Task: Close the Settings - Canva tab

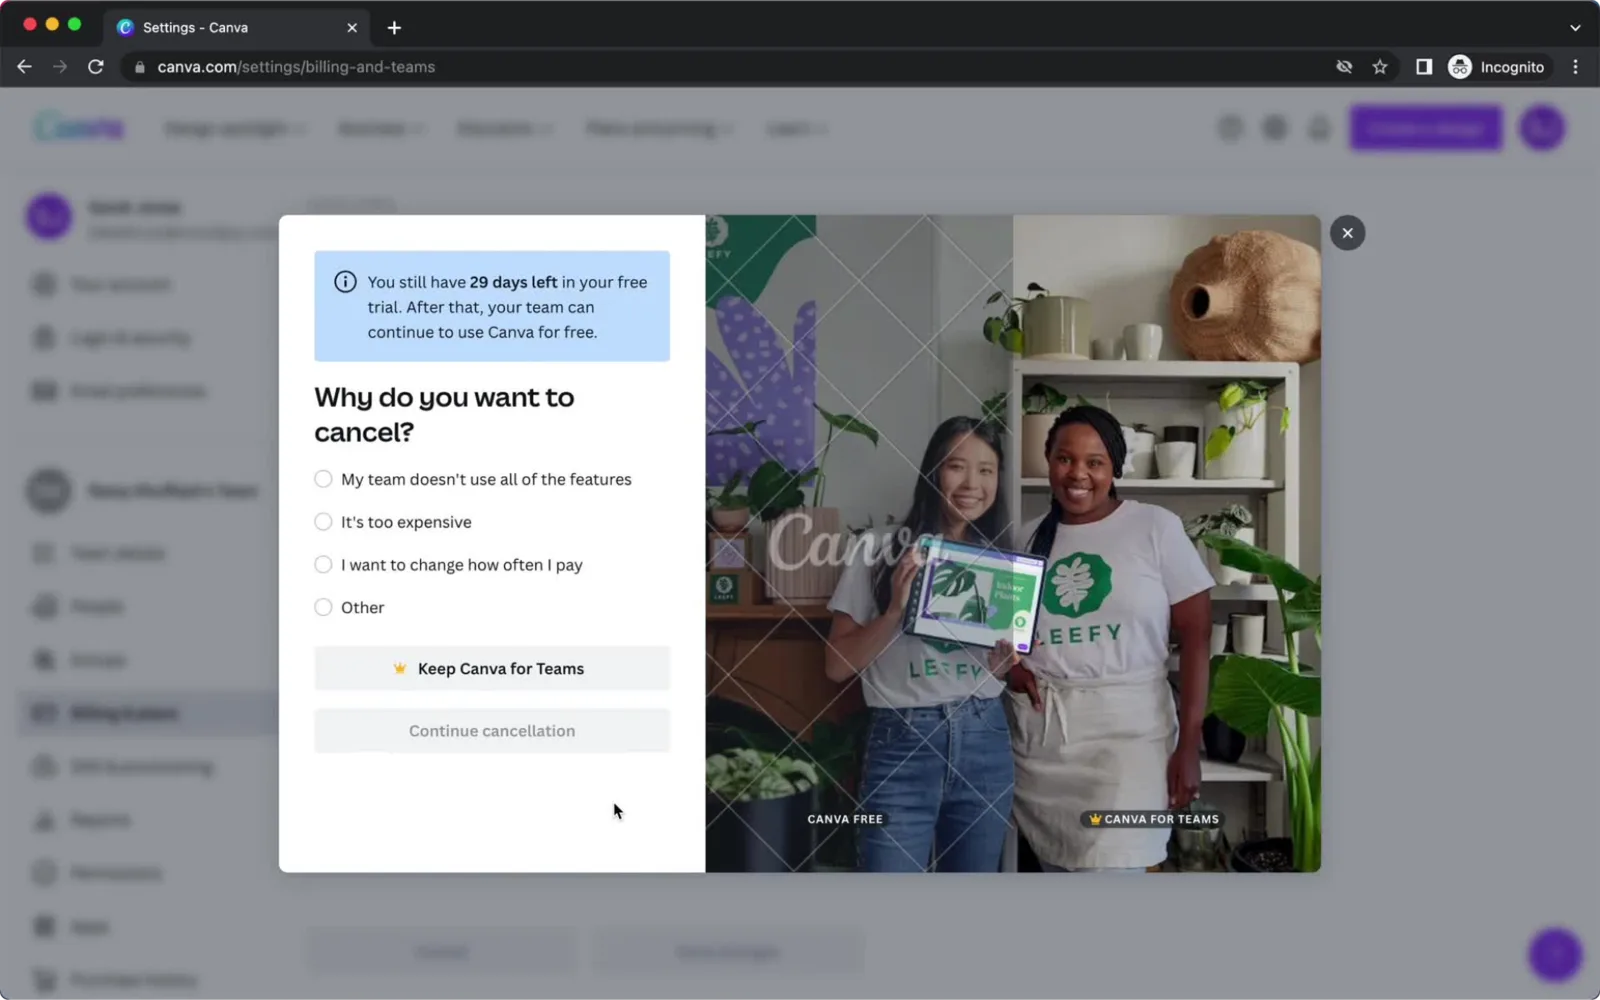Action: [352, 28]
